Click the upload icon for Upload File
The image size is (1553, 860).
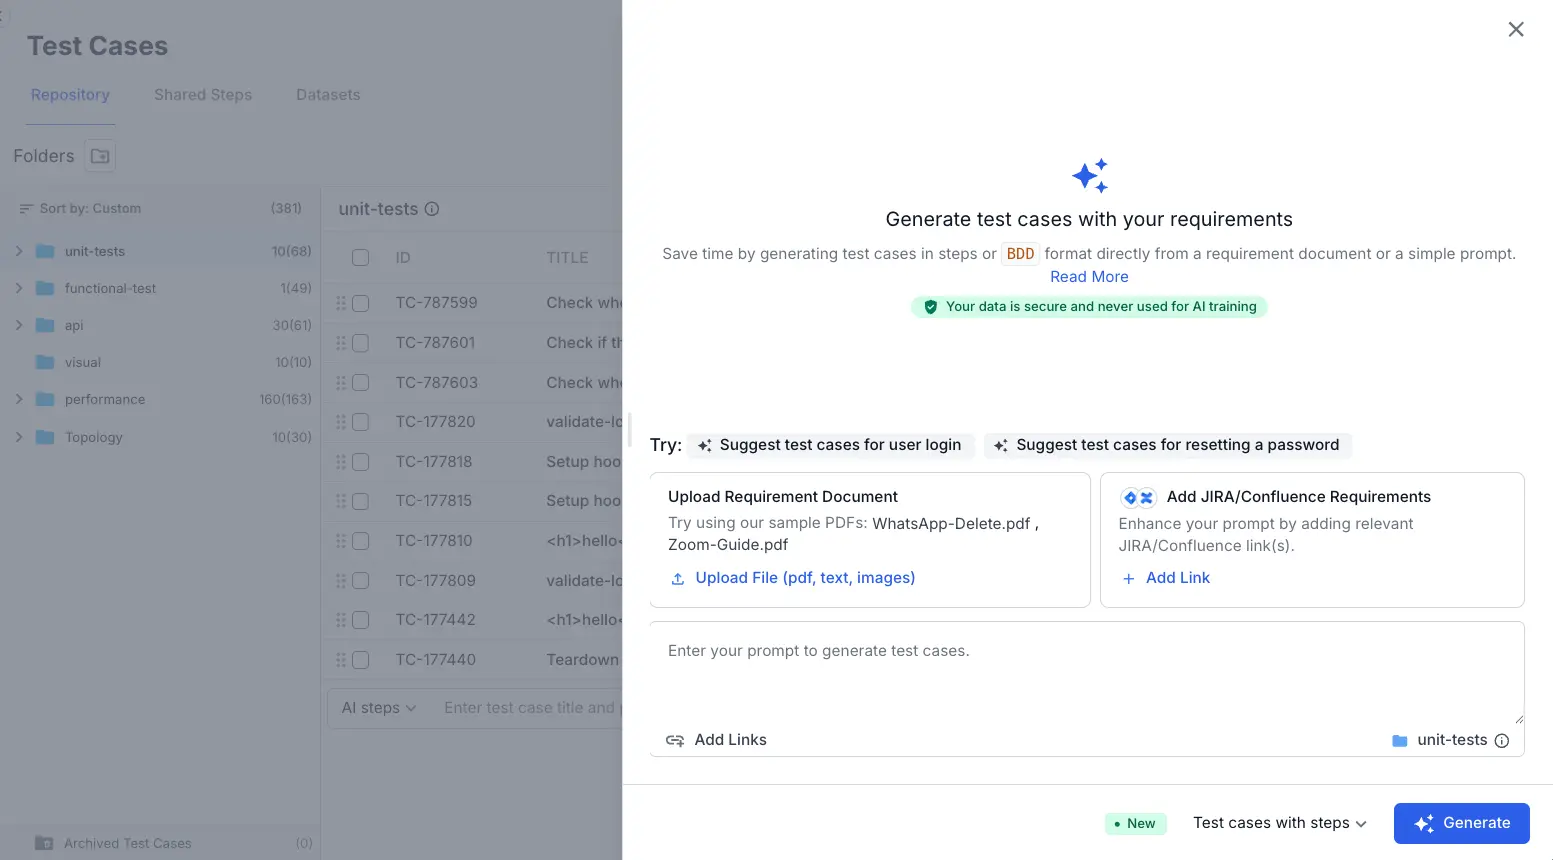point(678,579)
